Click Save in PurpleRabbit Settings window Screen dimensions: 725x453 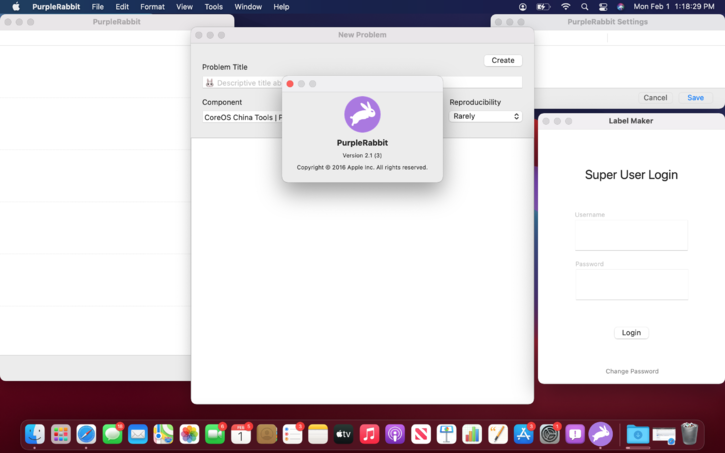tap(695, 98)
